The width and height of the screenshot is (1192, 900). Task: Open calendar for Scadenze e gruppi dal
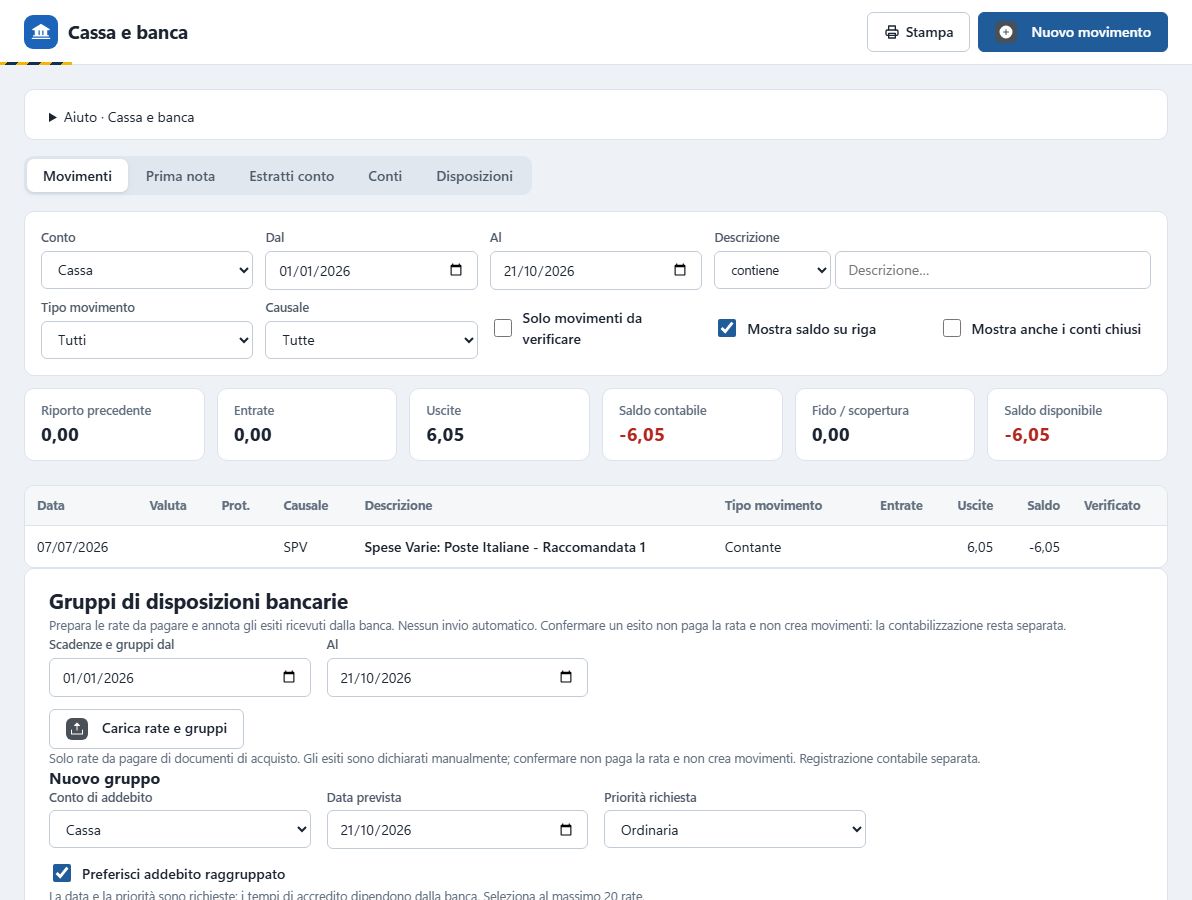289,677
